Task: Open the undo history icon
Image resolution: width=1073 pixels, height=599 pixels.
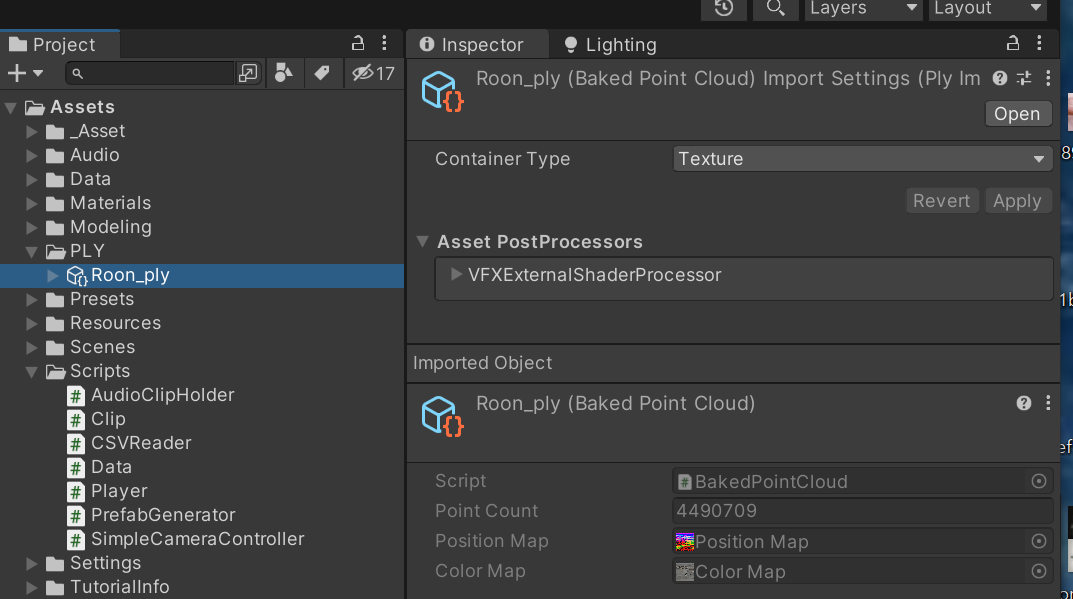Action: (723, 8)
